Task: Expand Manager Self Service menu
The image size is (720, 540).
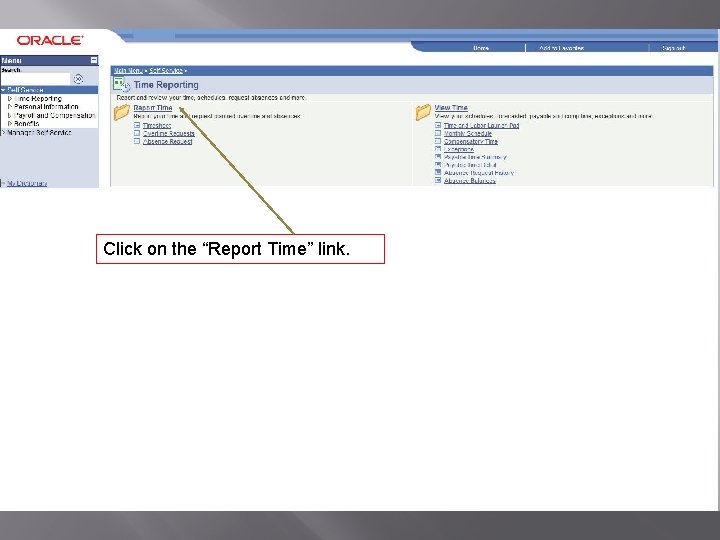Action: [3, 132]
